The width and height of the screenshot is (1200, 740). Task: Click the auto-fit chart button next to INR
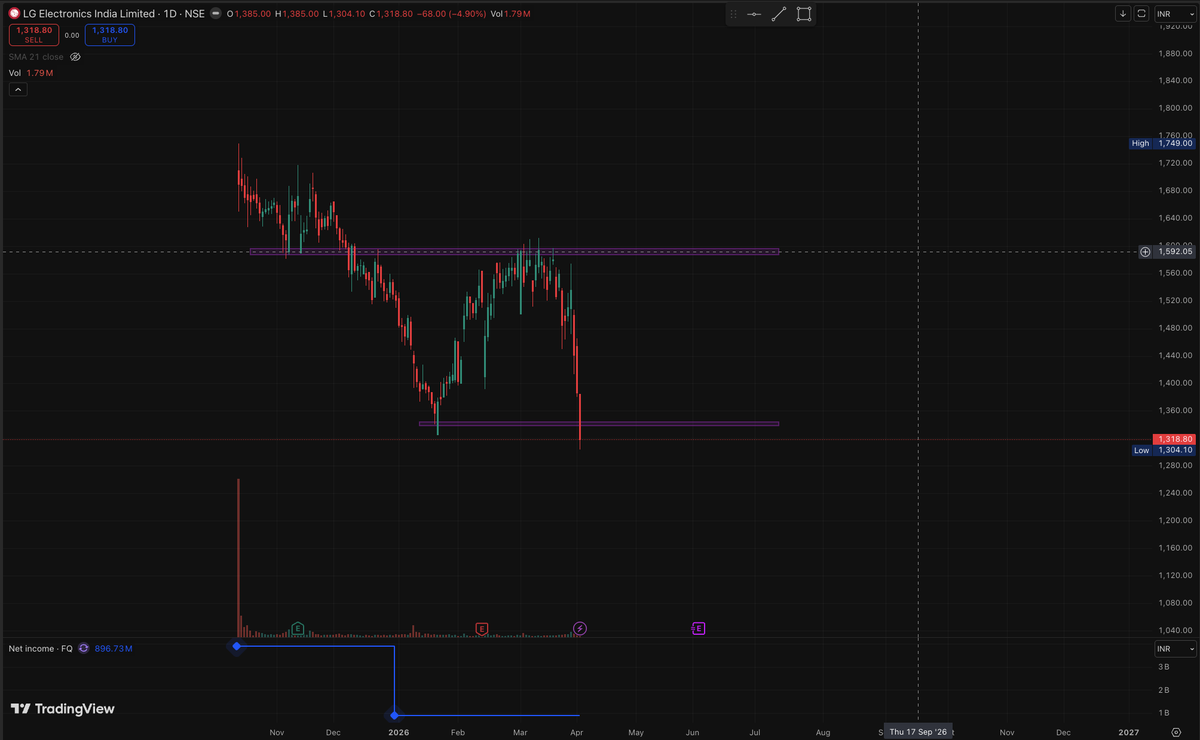1141,14
